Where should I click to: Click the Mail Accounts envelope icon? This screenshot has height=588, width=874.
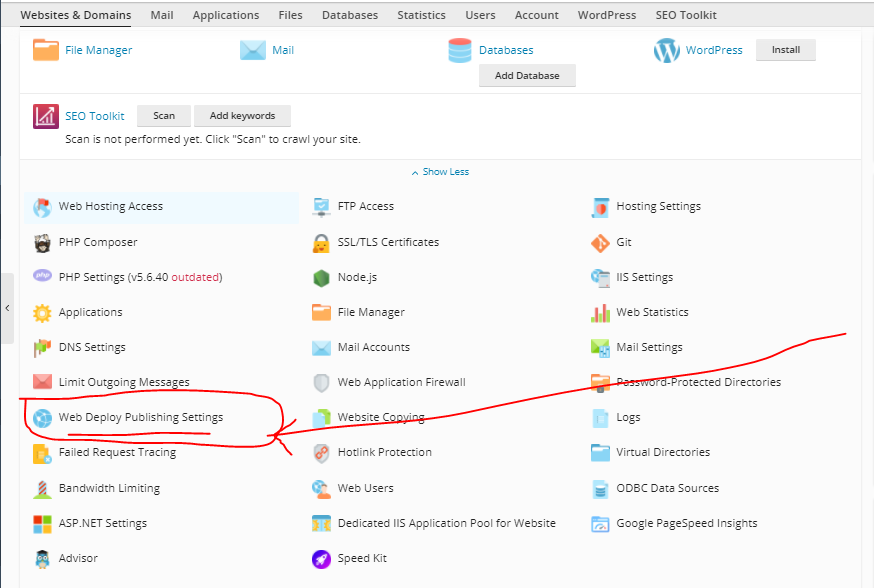pyautogui.click(x=321, y=348)
